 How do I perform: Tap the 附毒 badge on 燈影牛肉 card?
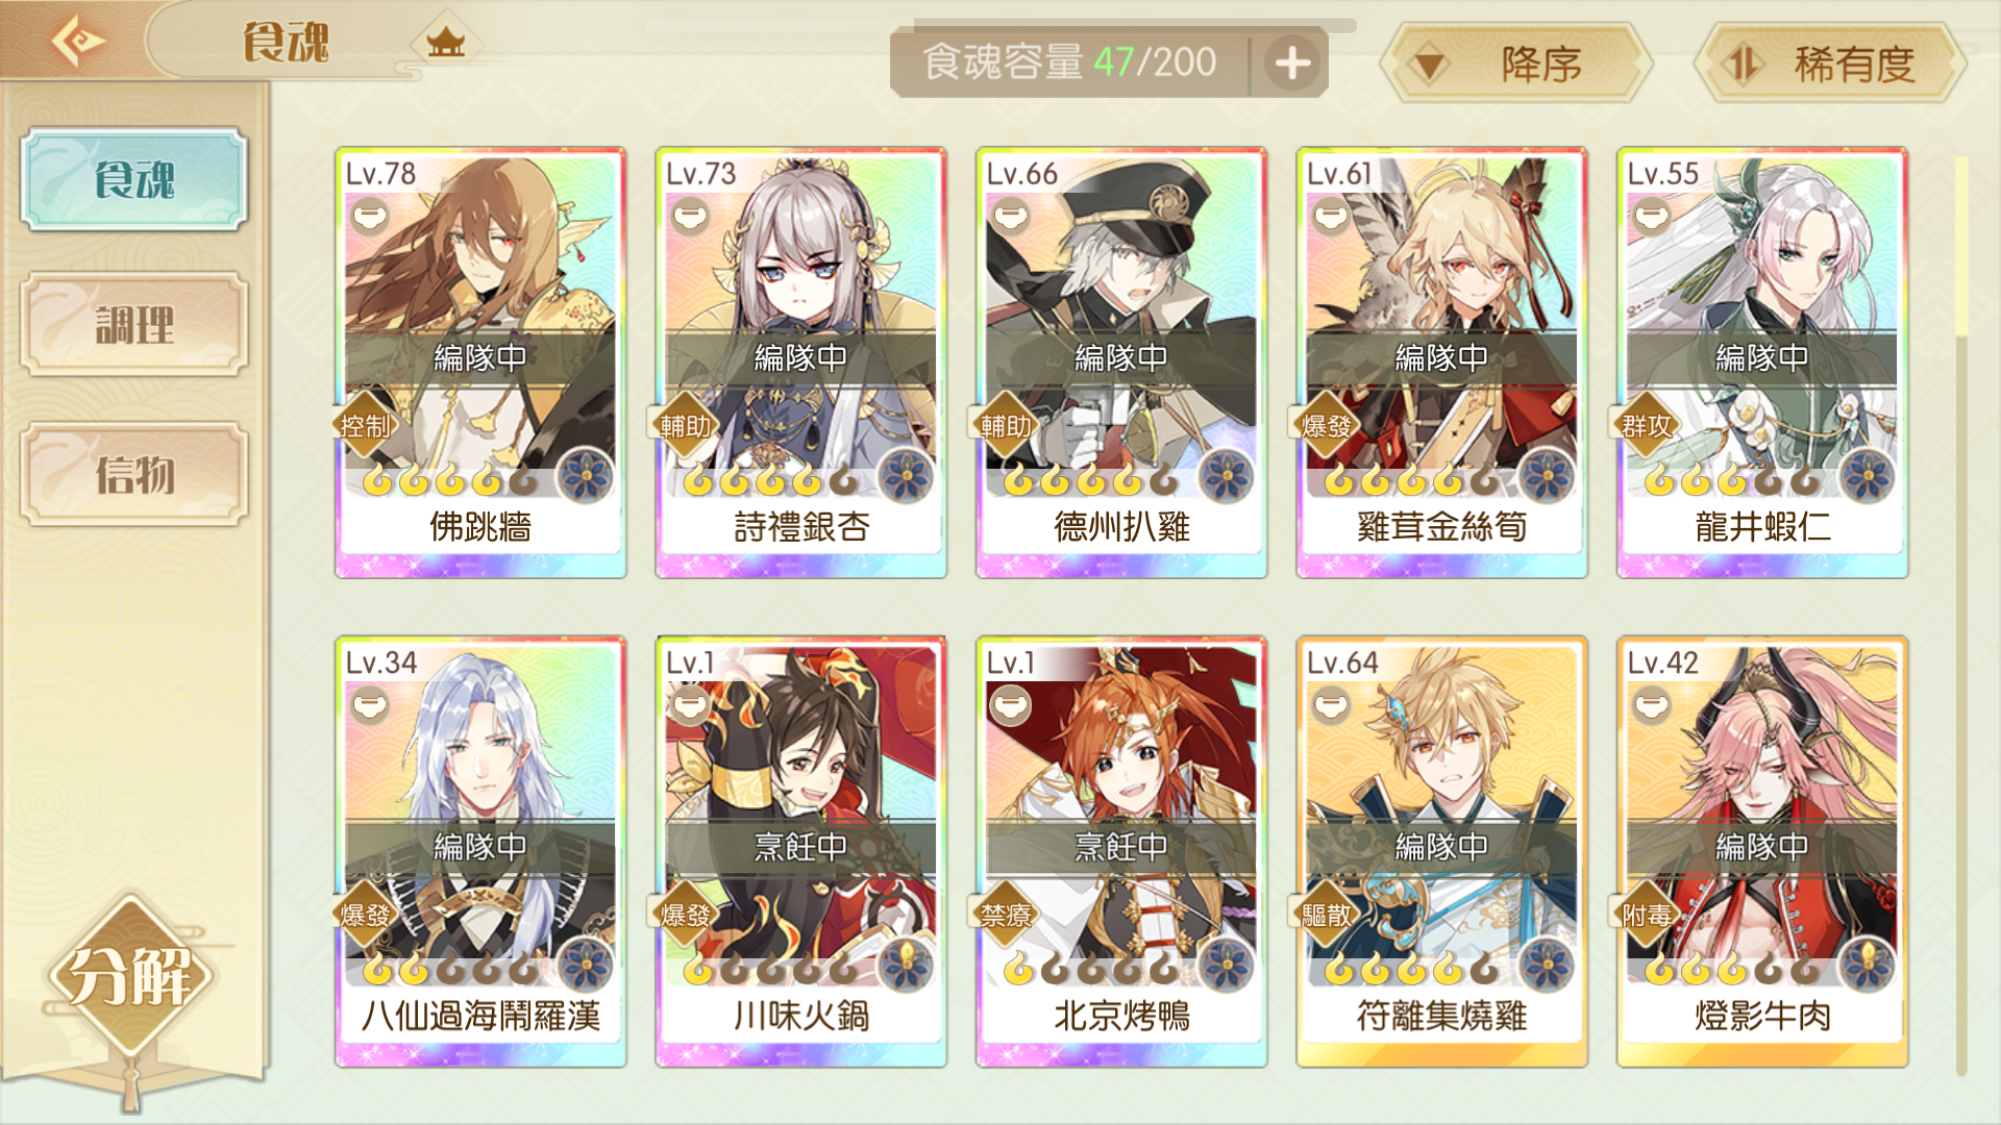1646,914
